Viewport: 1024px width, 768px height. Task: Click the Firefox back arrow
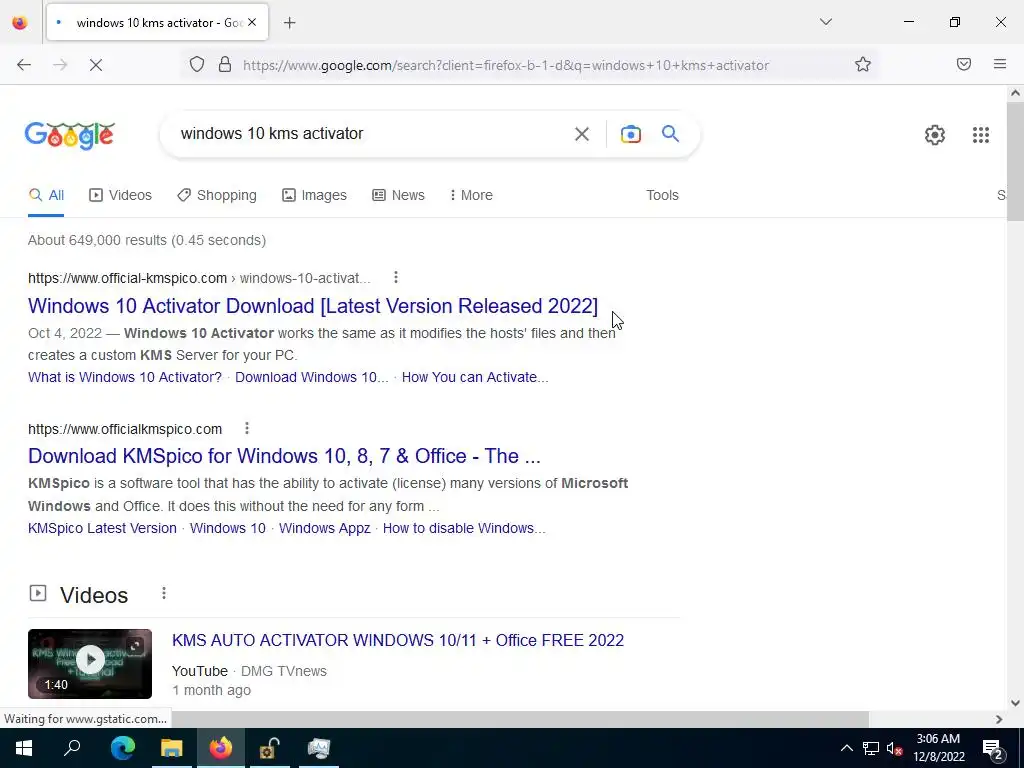coord(24,65)
